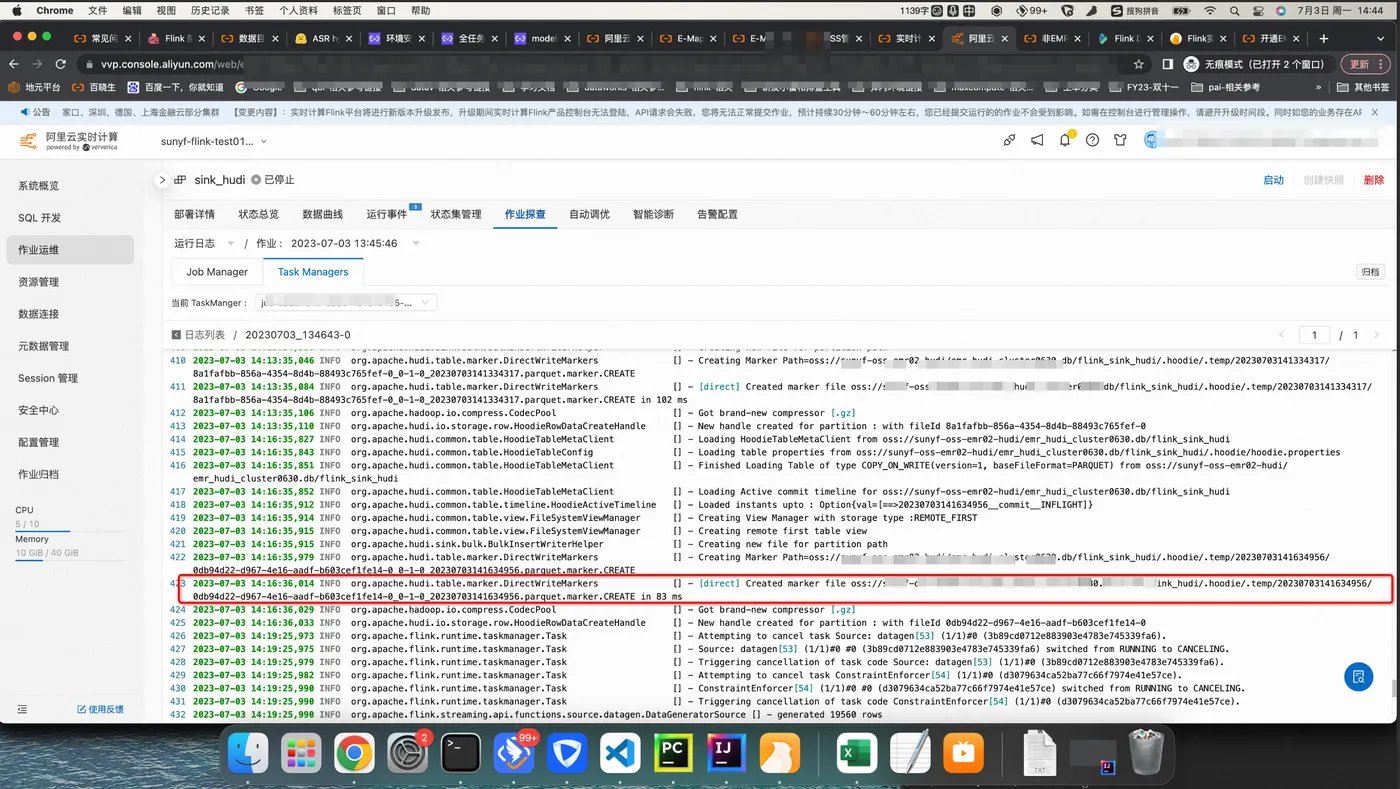Click the megaphone announcement icon in header
1400x789 pixels.
pyautogui.click(x=1037, y=140)
